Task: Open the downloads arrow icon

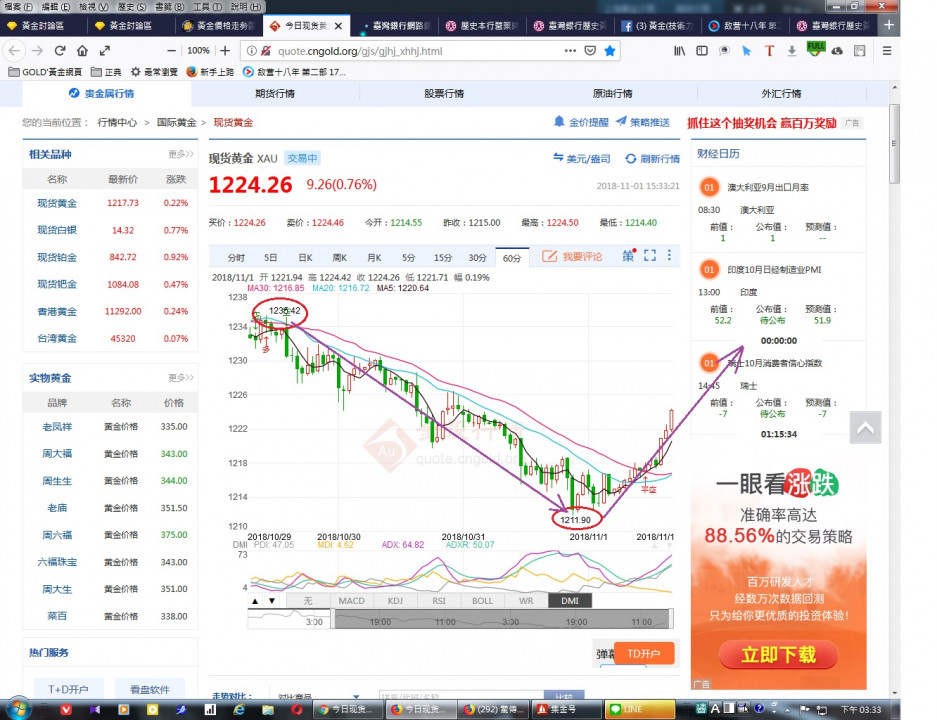Action: click(x=792, y=51)
